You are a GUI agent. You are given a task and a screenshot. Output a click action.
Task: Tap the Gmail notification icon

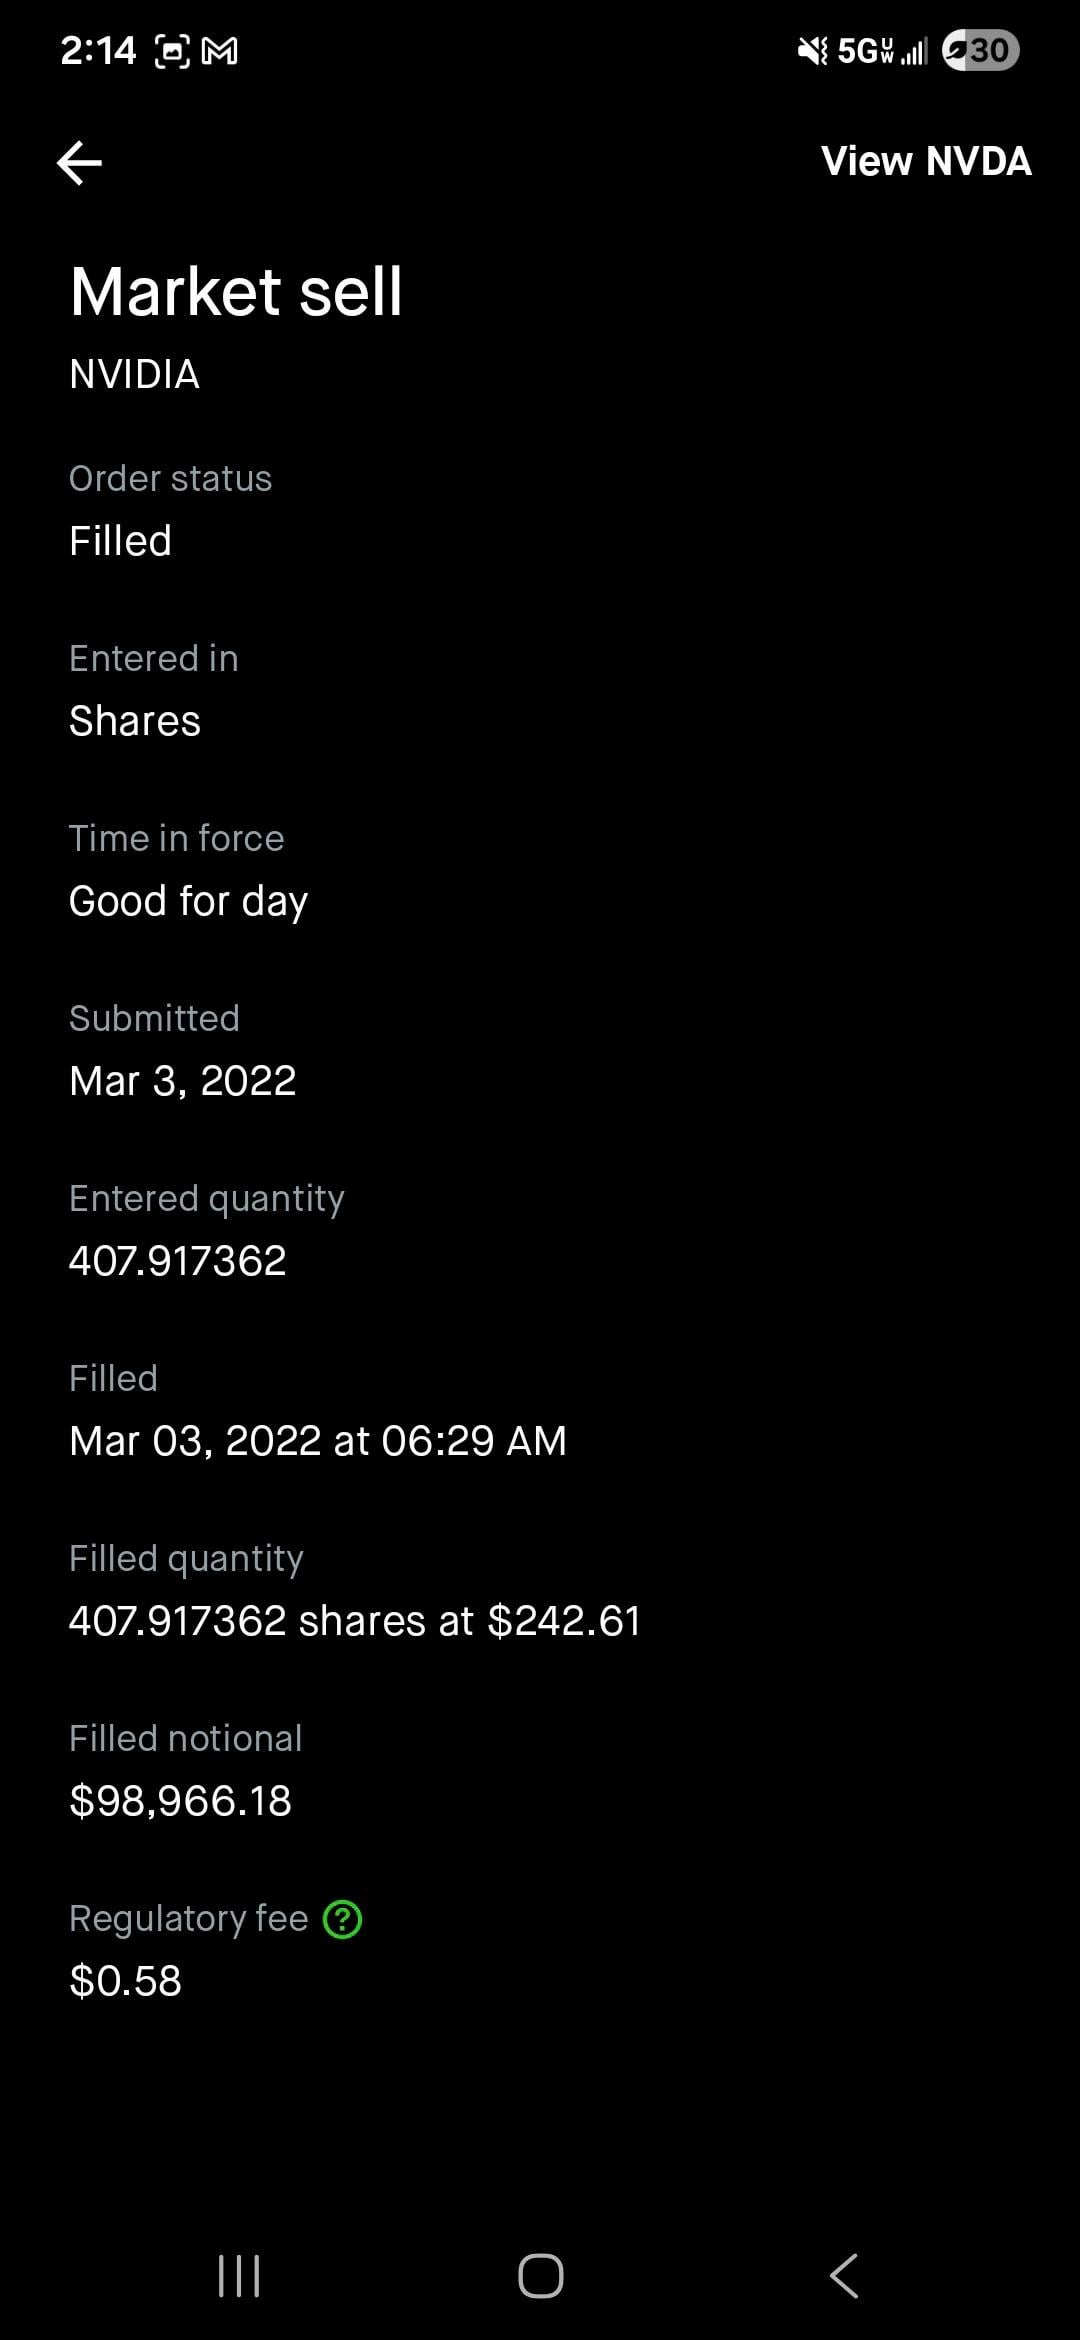pos(220,51)
